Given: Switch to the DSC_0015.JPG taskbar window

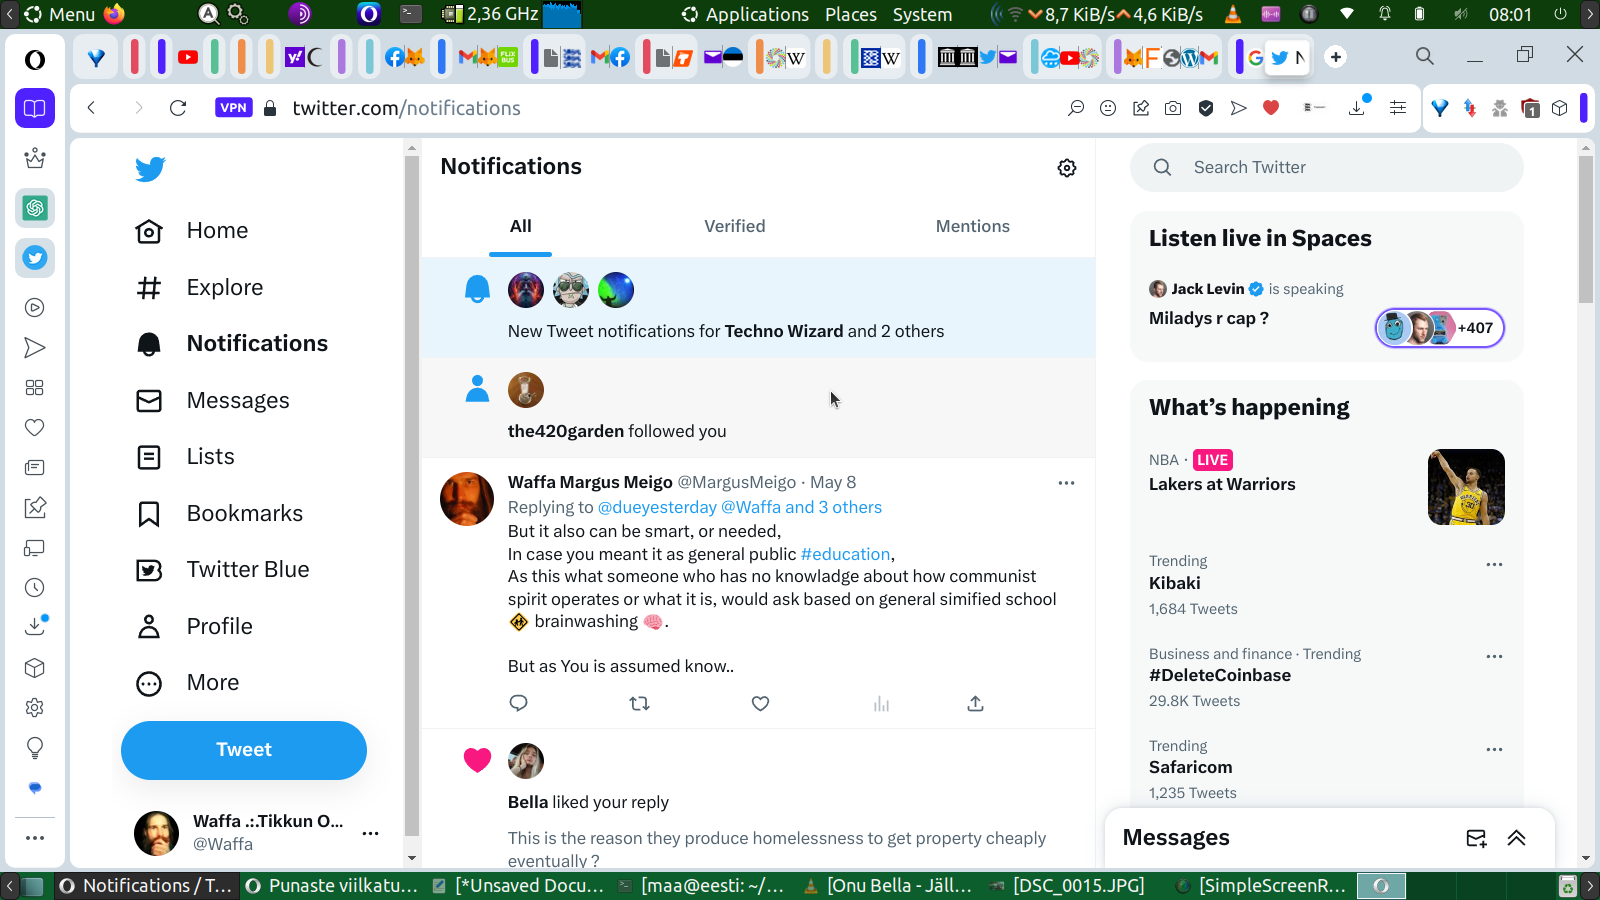Looking at the screenshot, I should tap(1067, 886).
